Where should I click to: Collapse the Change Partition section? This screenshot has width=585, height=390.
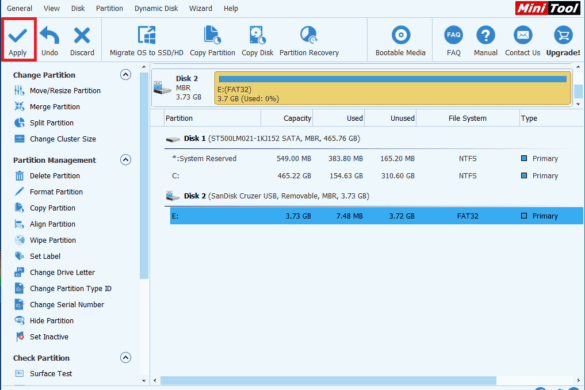pos(126,75)
